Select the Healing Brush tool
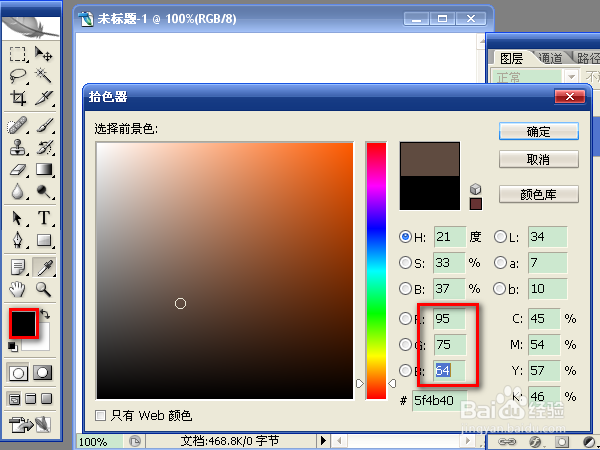 [x=18, y=125]
